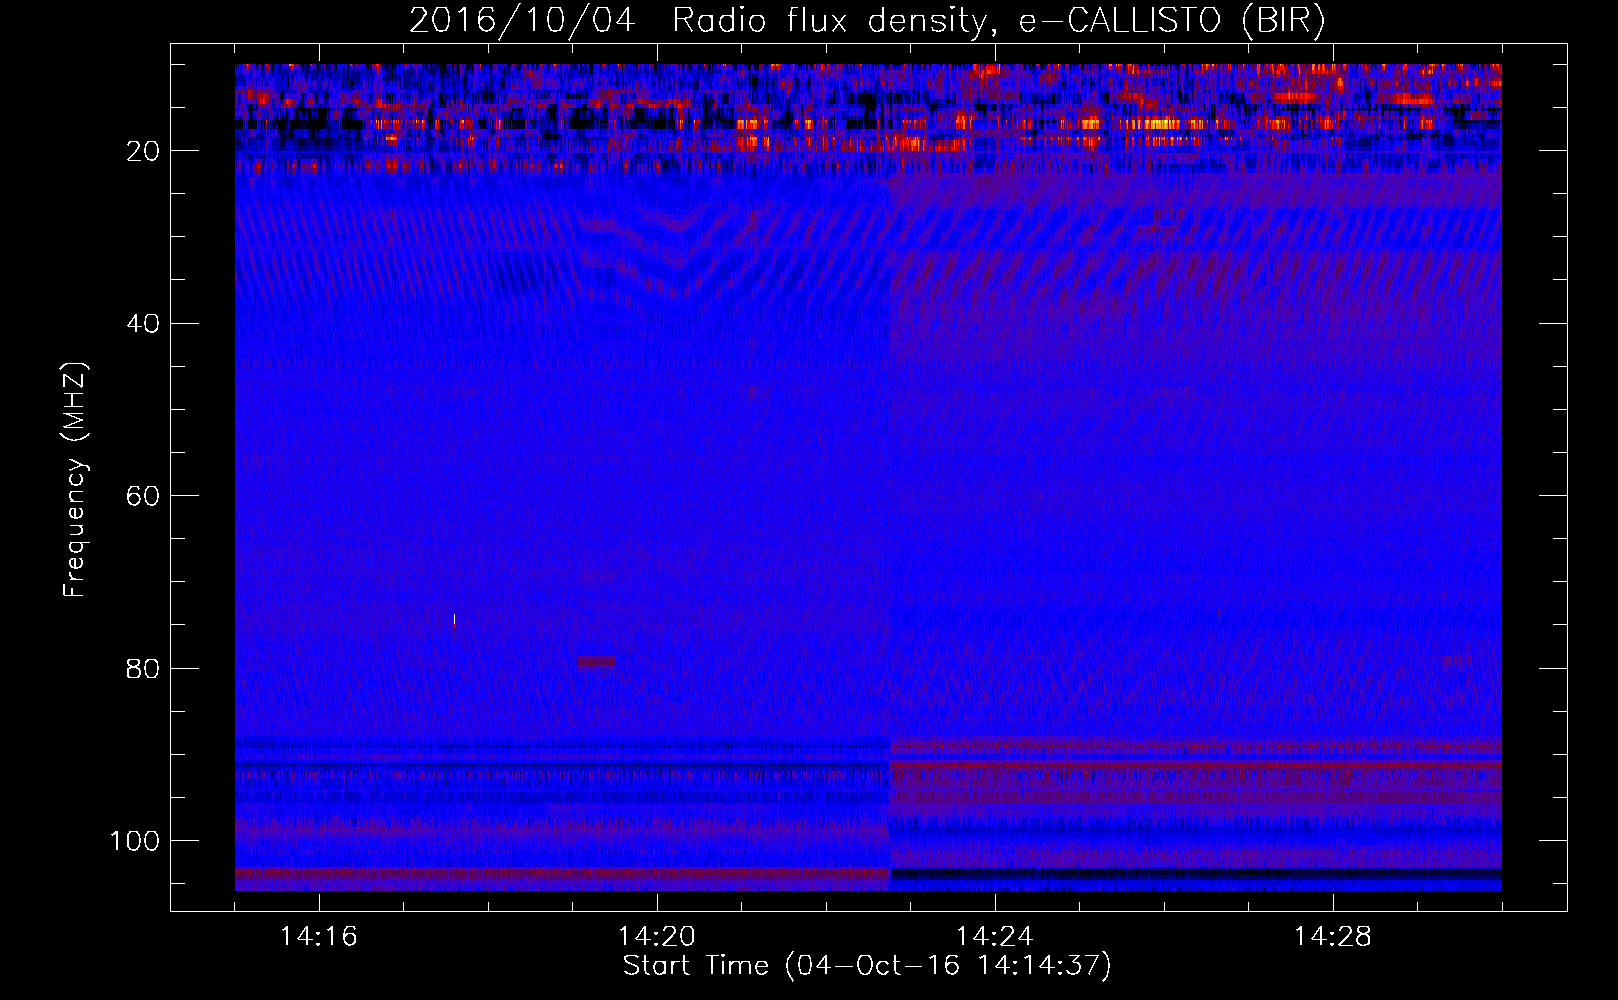Select the 'Frequency (MHZ)' axis label
1618x1000 pixels.
76,480
